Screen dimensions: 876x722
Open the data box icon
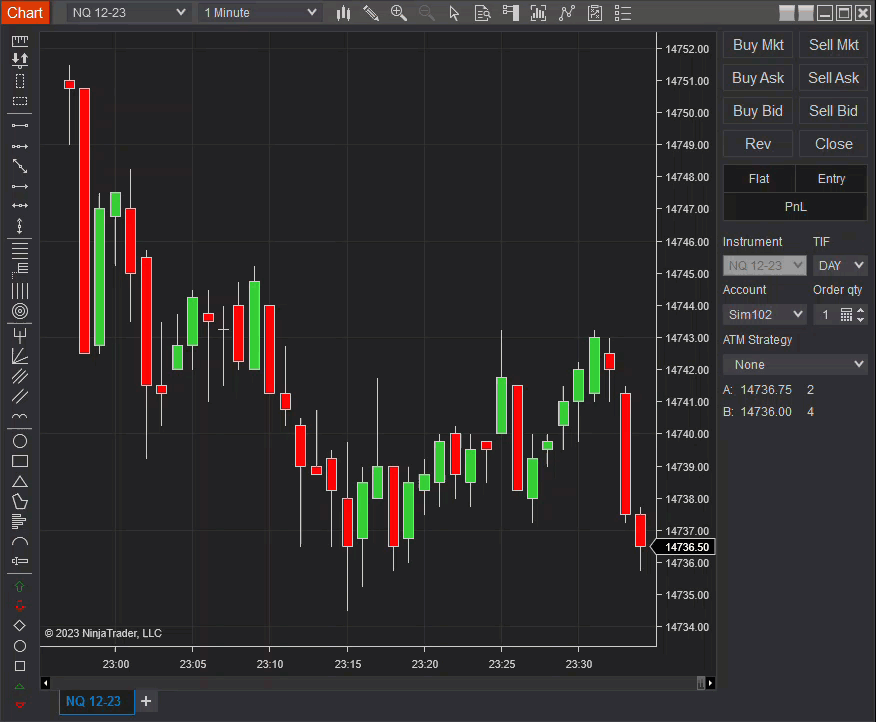point(482,13)
